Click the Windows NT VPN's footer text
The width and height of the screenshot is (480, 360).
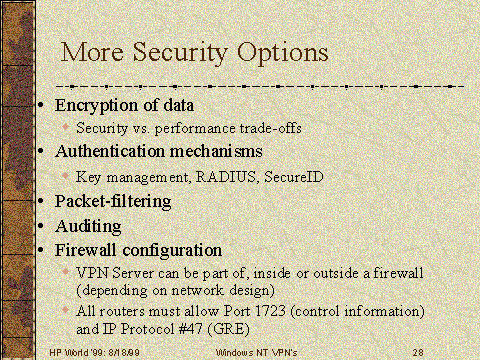(256, 353)
